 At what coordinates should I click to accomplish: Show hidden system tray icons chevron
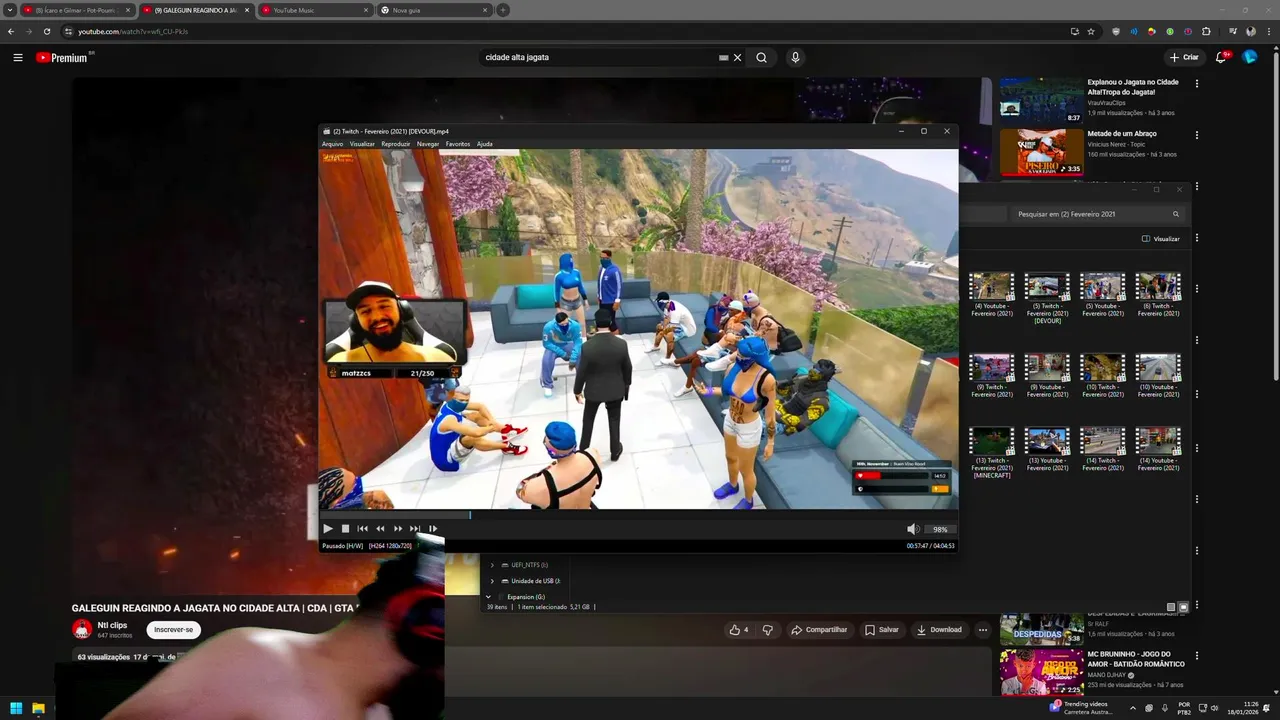(x=1133, y=708)
